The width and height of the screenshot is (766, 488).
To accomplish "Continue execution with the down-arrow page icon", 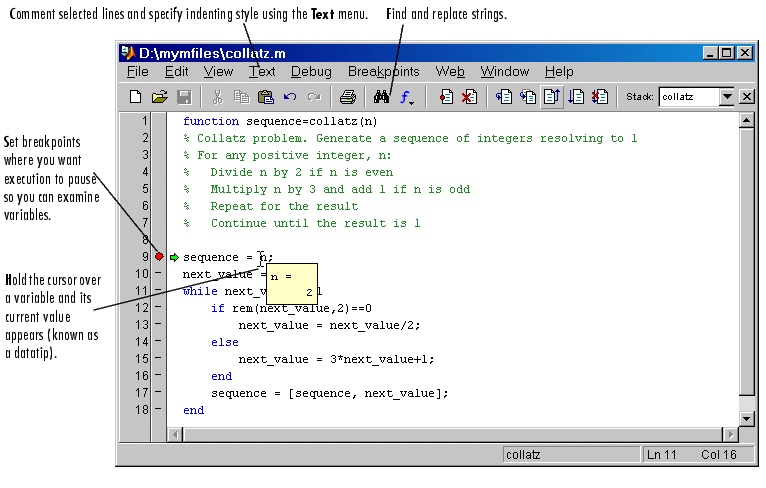I will tap(576, 97).
